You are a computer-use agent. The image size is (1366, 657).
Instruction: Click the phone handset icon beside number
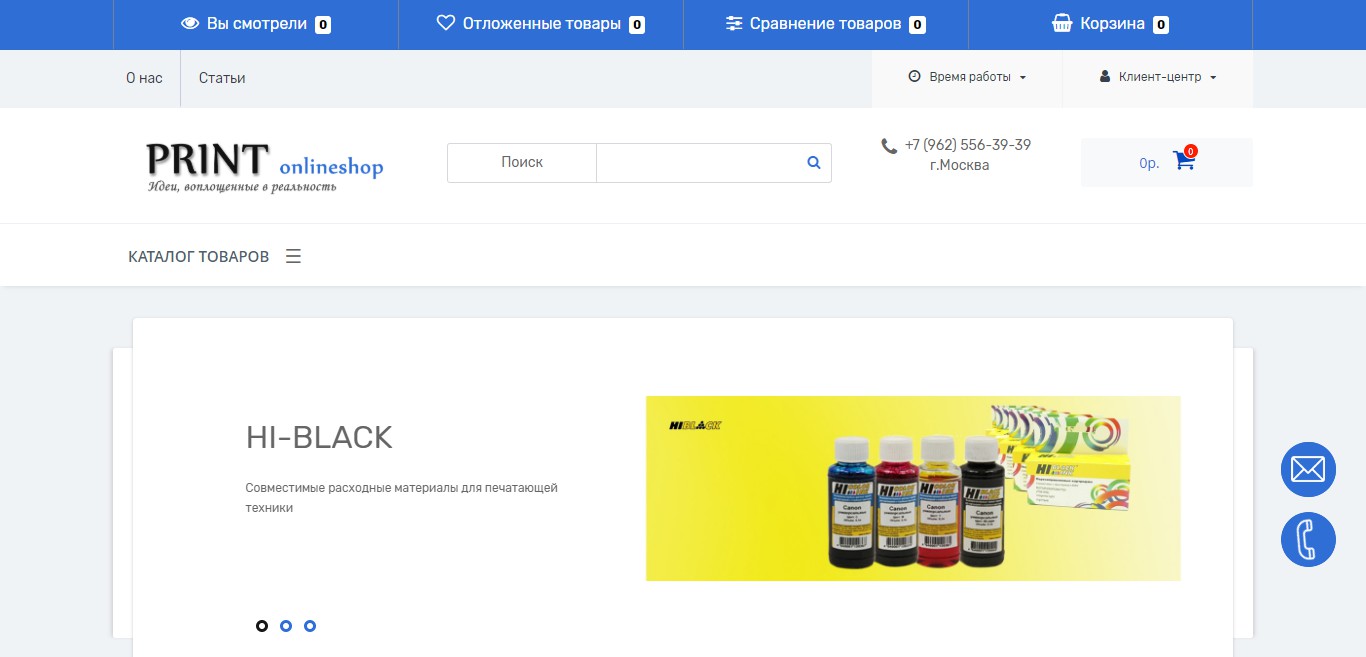[x=889, y=146]
